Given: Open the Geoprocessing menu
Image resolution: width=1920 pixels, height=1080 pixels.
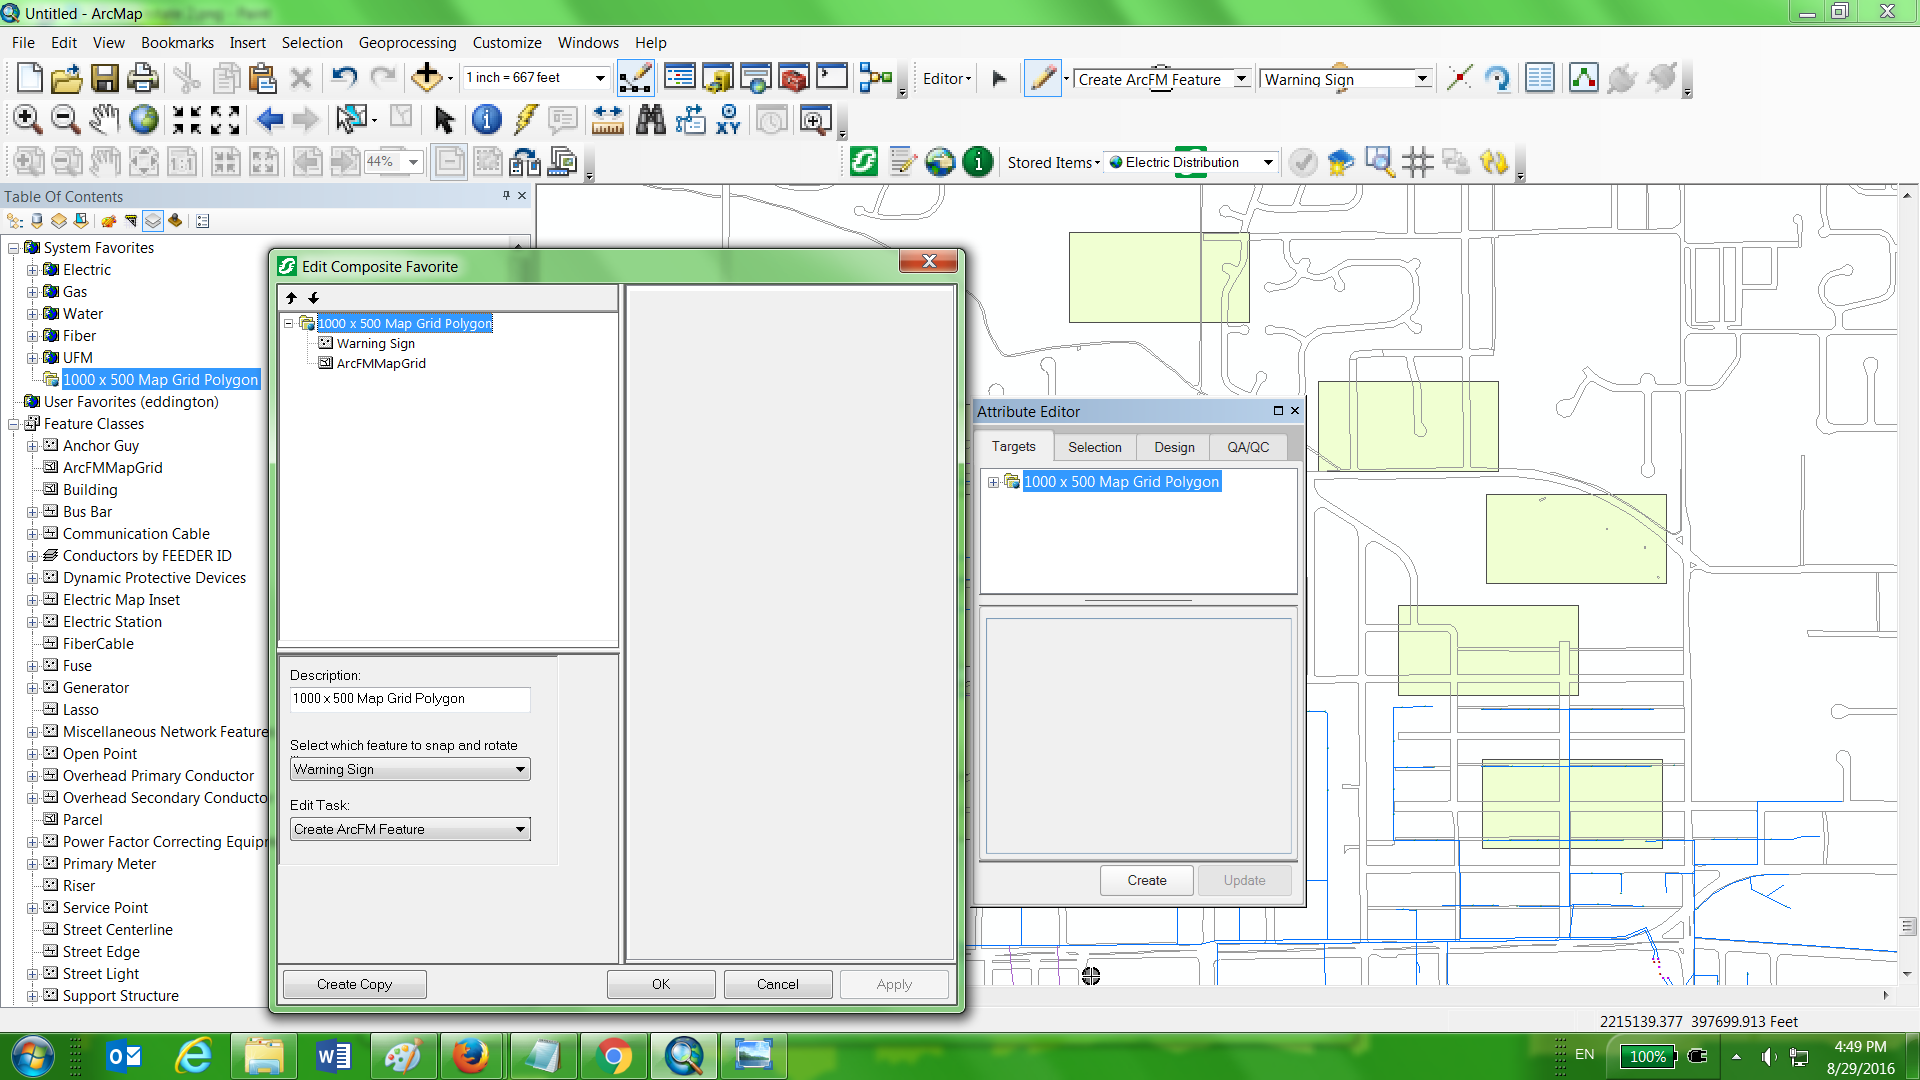Looking at the screenshot, I should (407, 42).
